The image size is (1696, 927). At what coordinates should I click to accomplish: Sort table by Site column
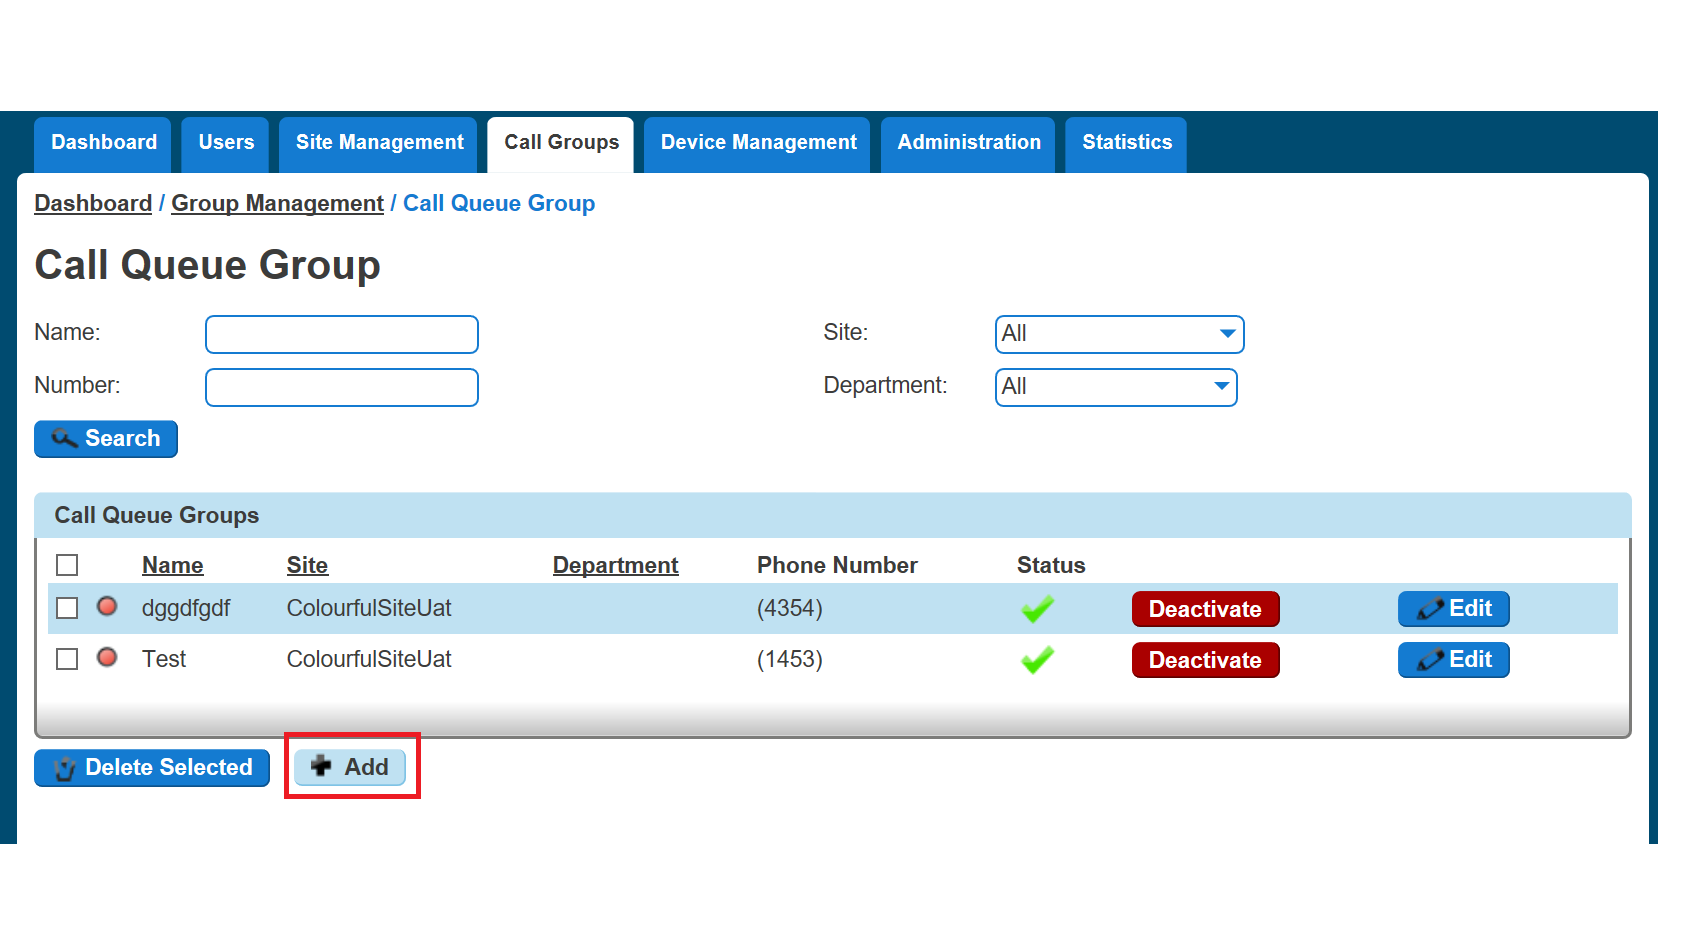(x=307, y=566)
